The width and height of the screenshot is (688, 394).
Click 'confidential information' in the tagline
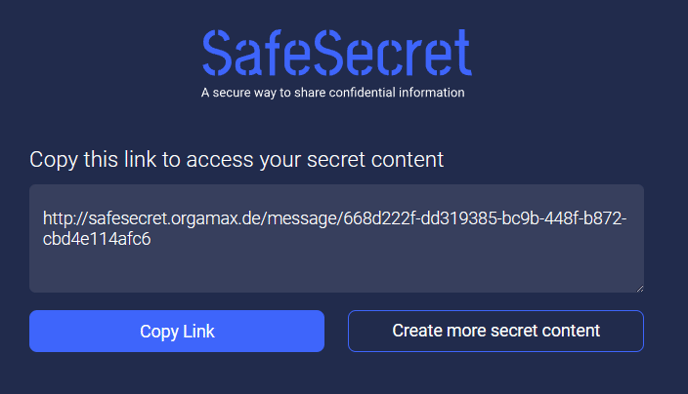[x=397, y=93]
